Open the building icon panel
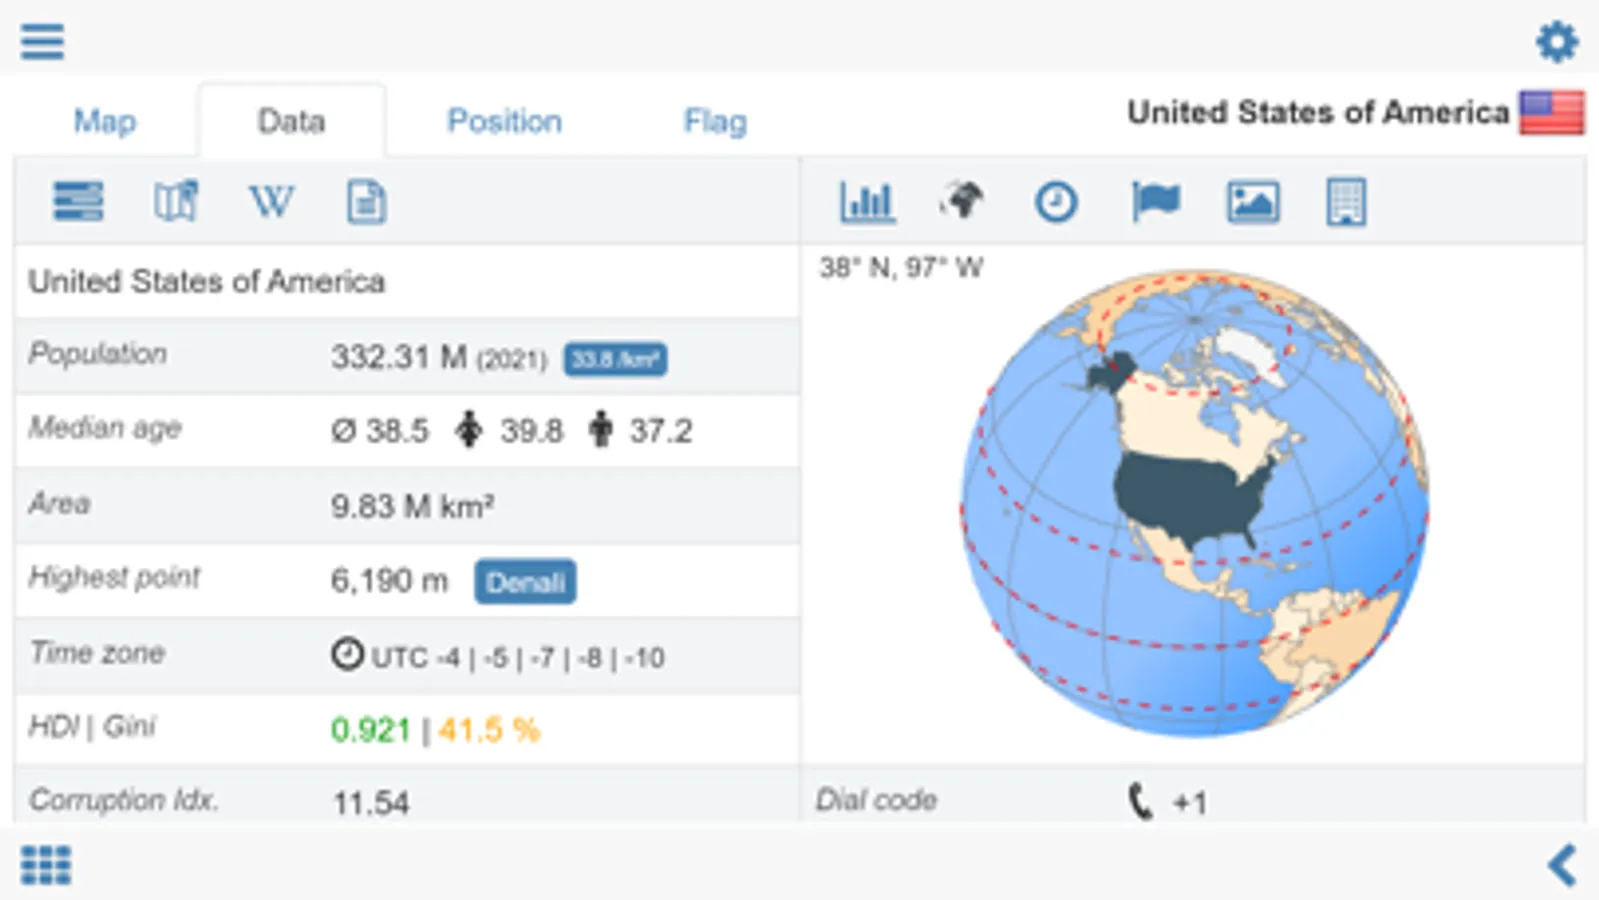 pyautogui.click(x=1346, y=202)
